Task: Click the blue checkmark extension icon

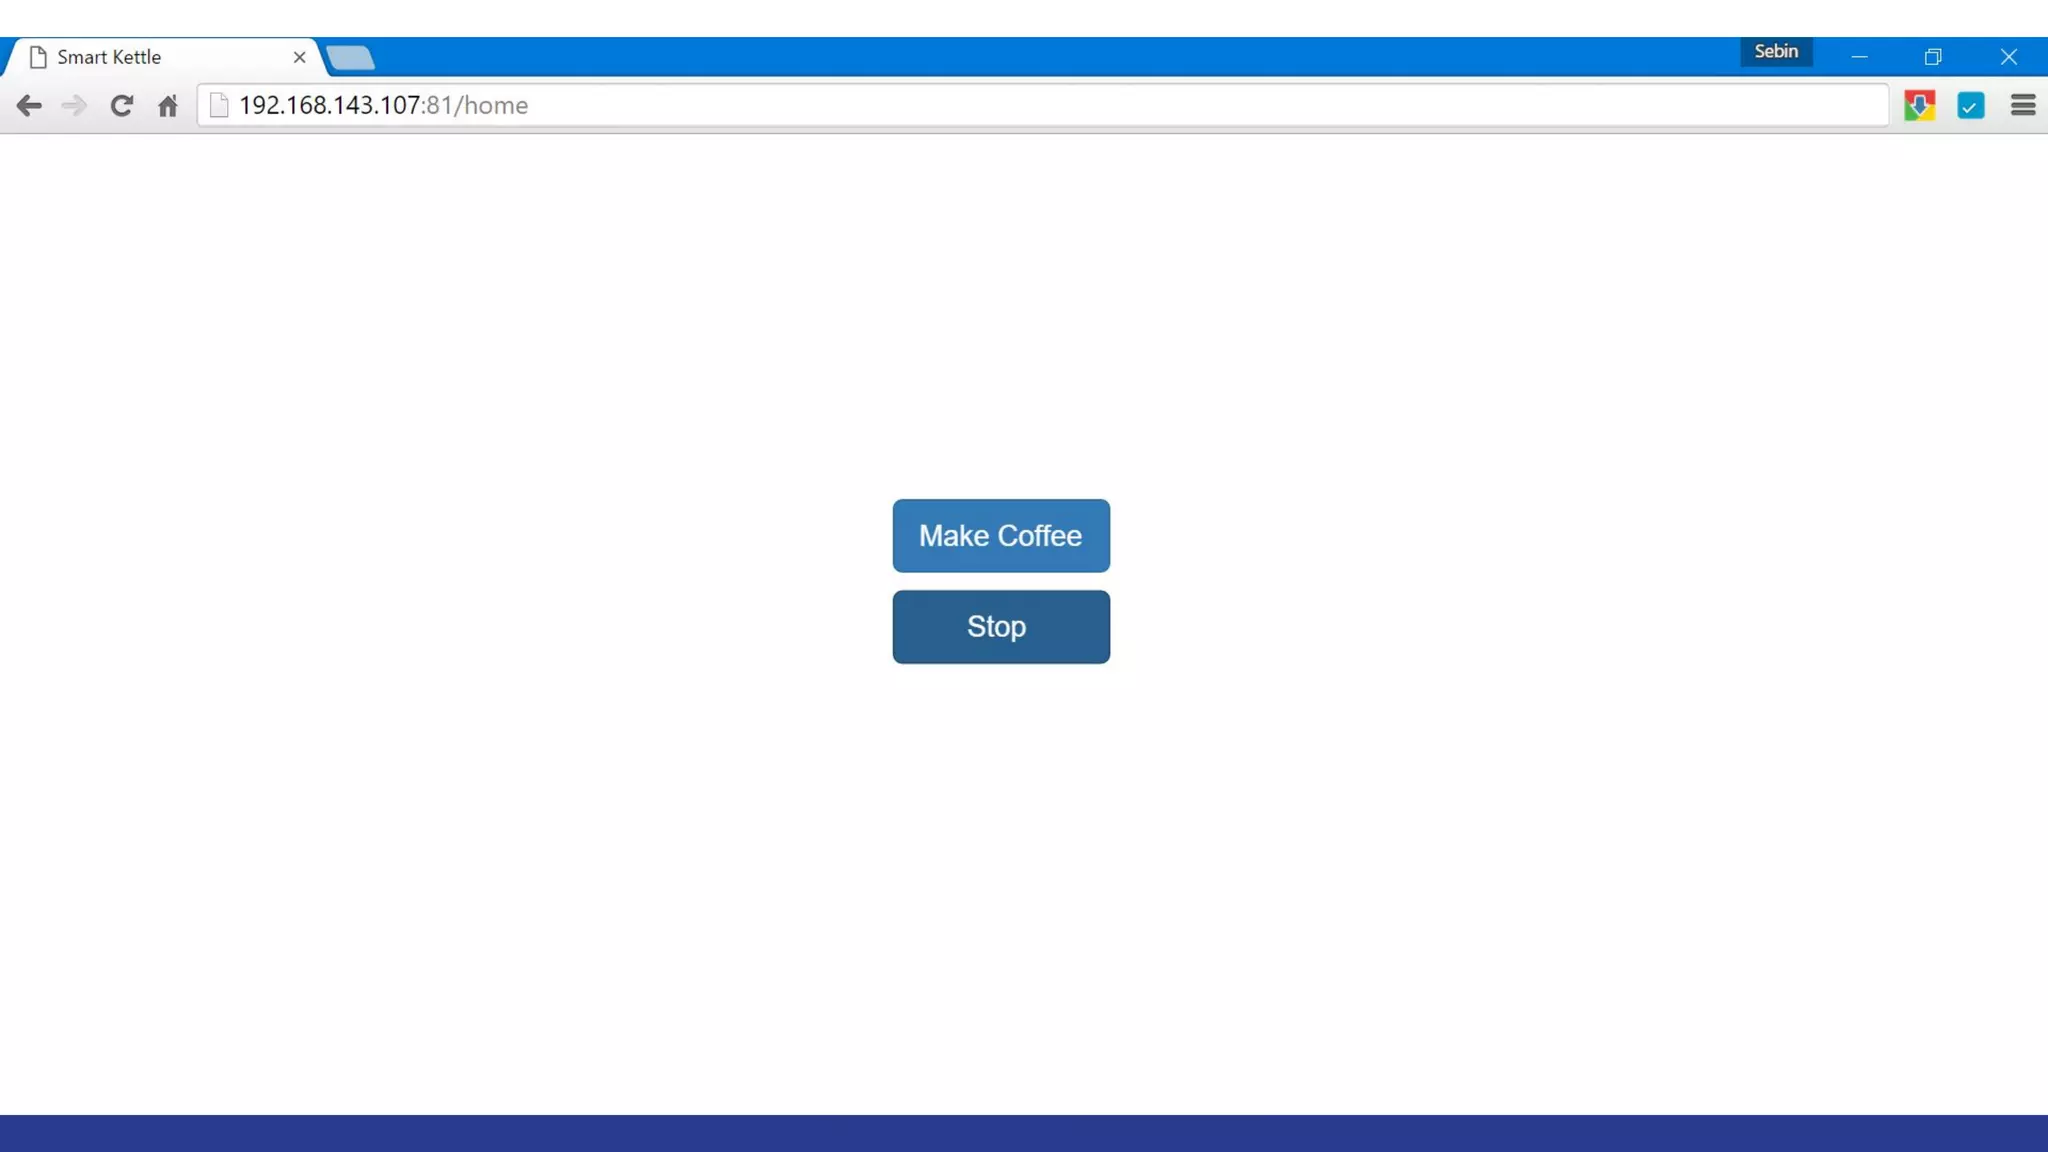Action: click(1970, 106)
